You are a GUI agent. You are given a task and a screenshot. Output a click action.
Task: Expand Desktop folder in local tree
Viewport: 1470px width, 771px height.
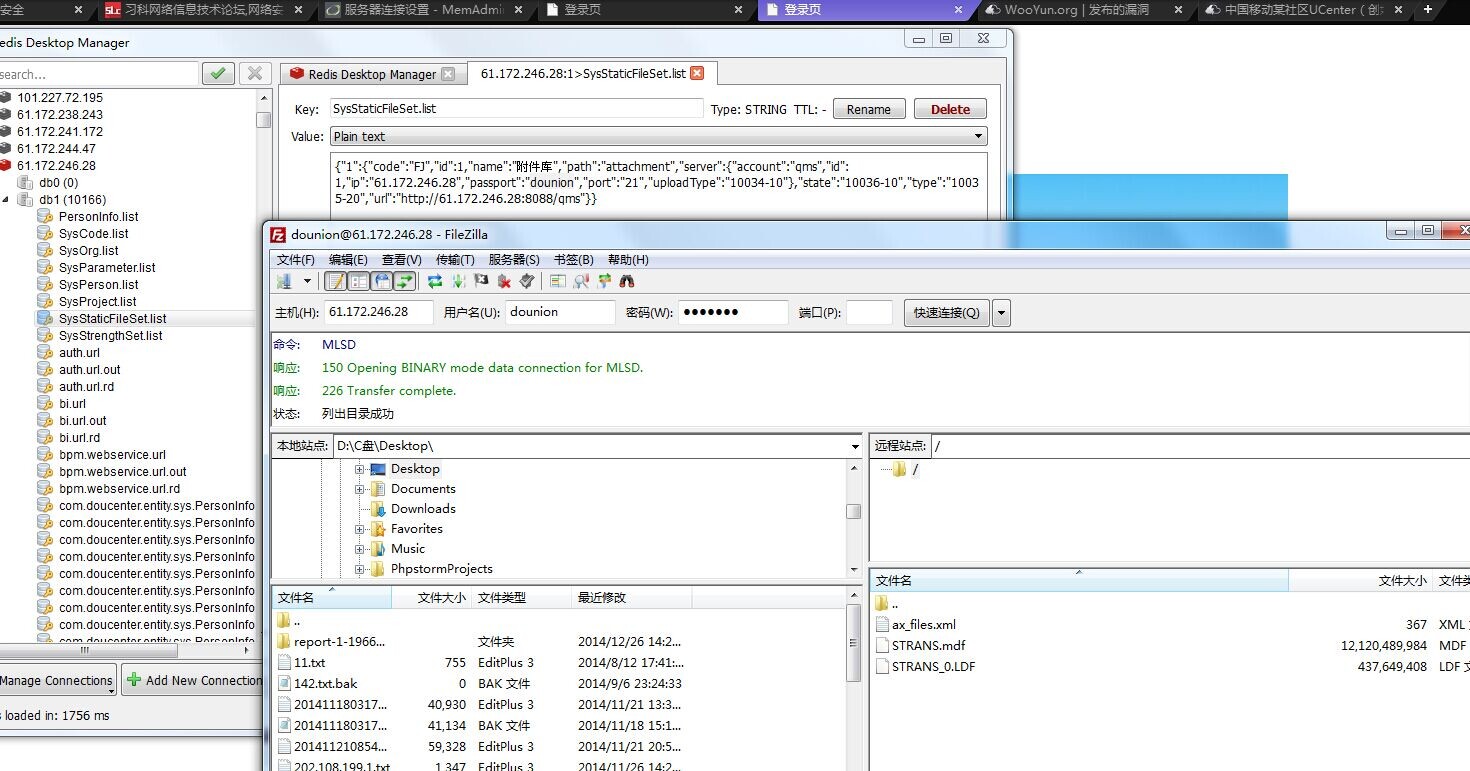tap(359, 469)
